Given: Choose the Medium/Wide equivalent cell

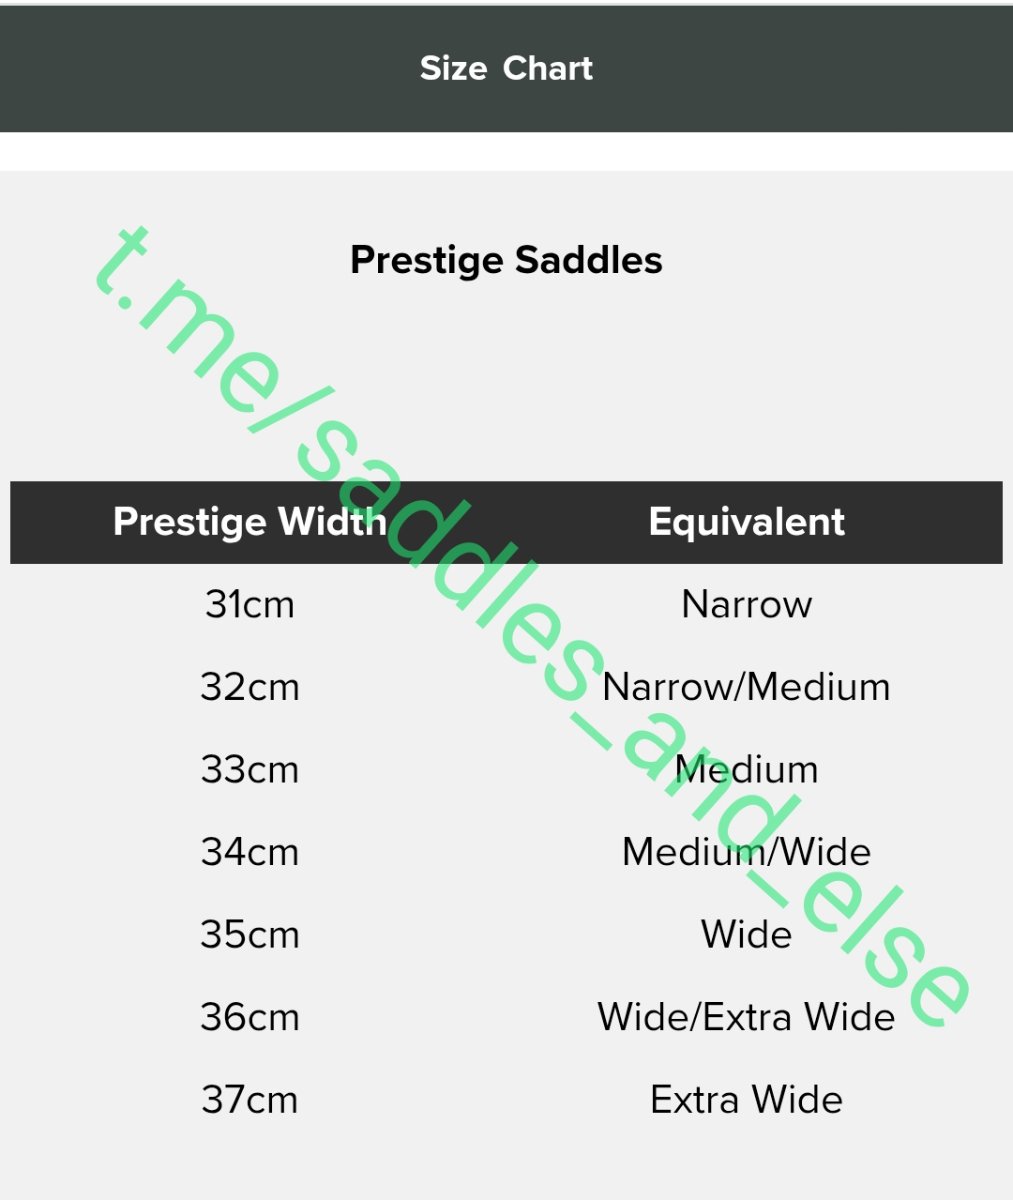Looking at the screenshot, I should (x=746, y=852).
